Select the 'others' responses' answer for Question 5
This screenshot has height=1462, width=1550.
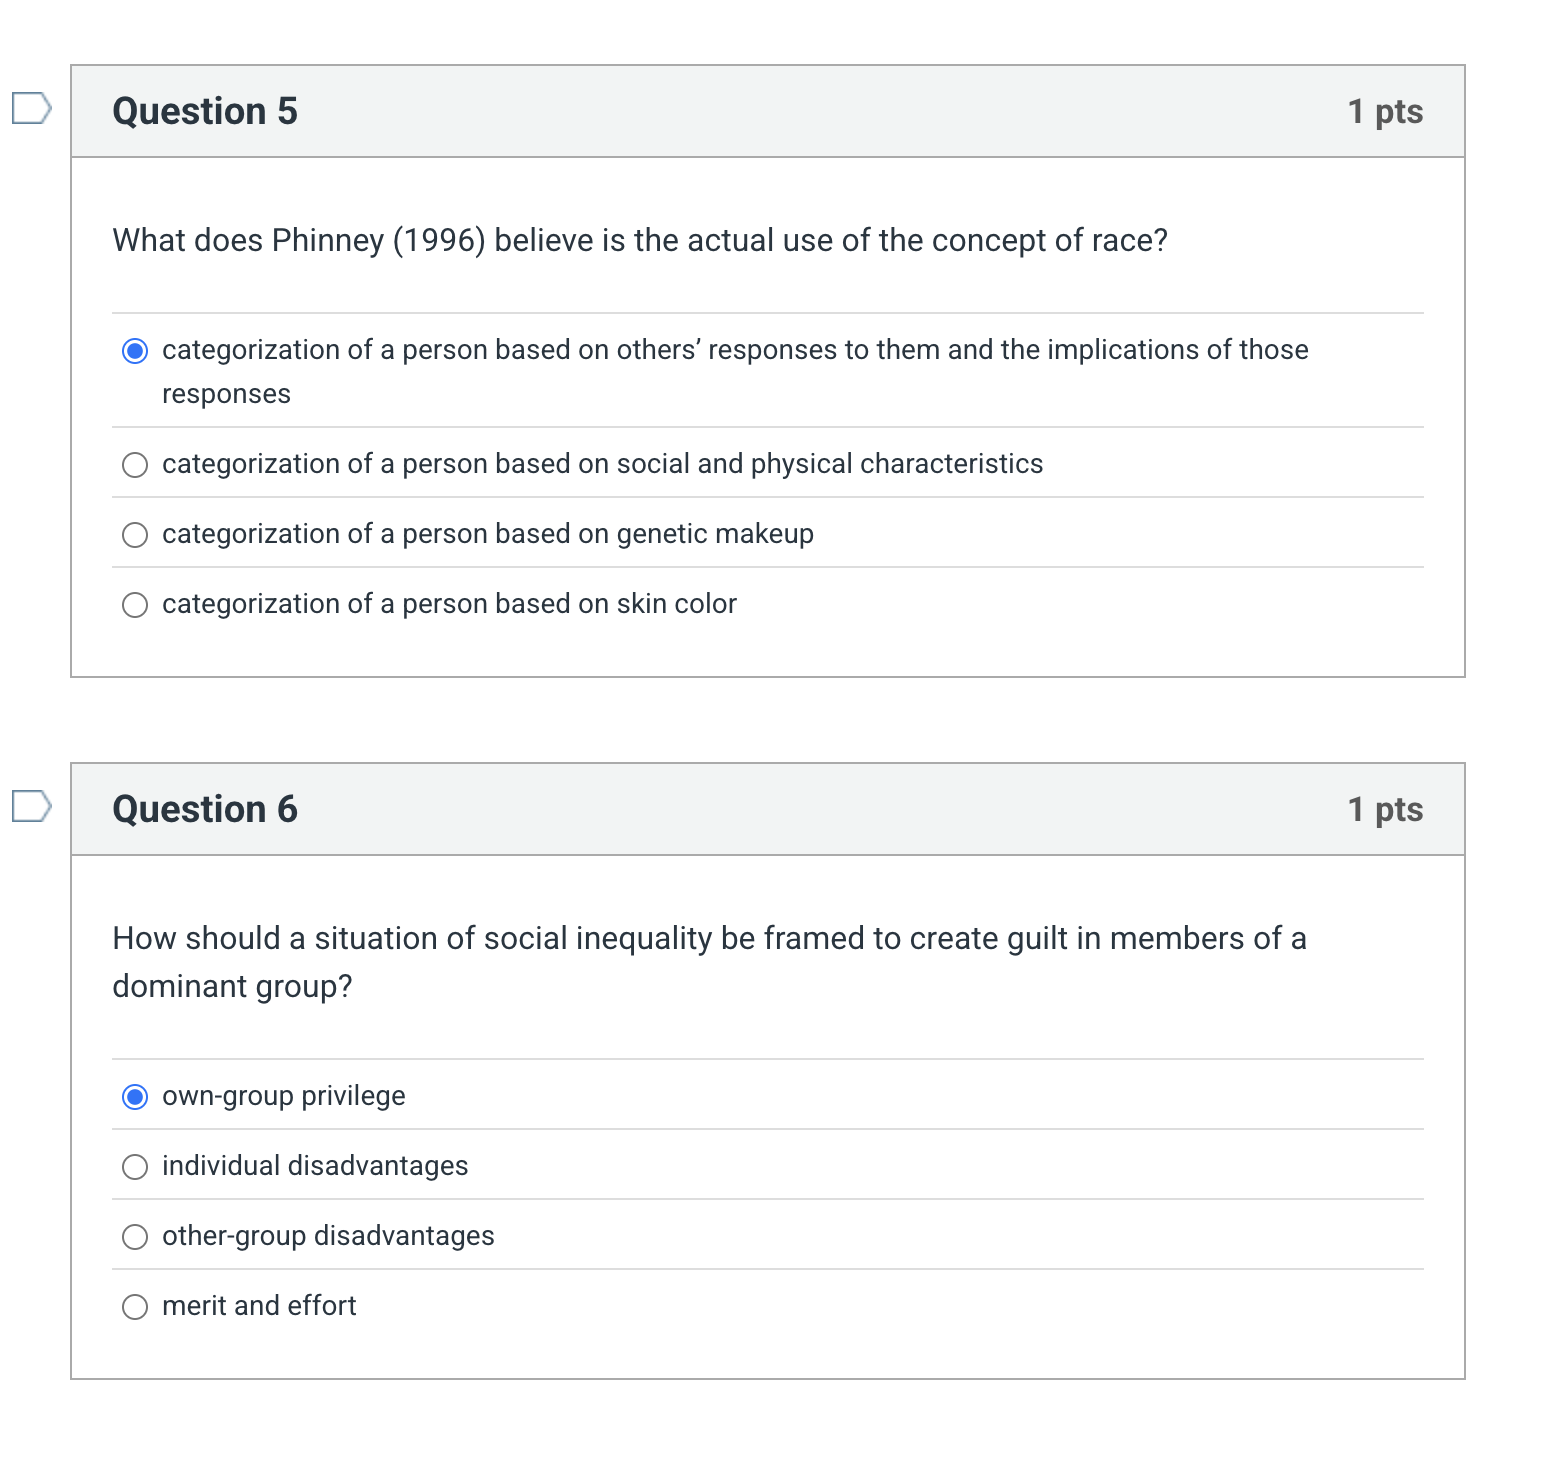click(x=135, y=351)
